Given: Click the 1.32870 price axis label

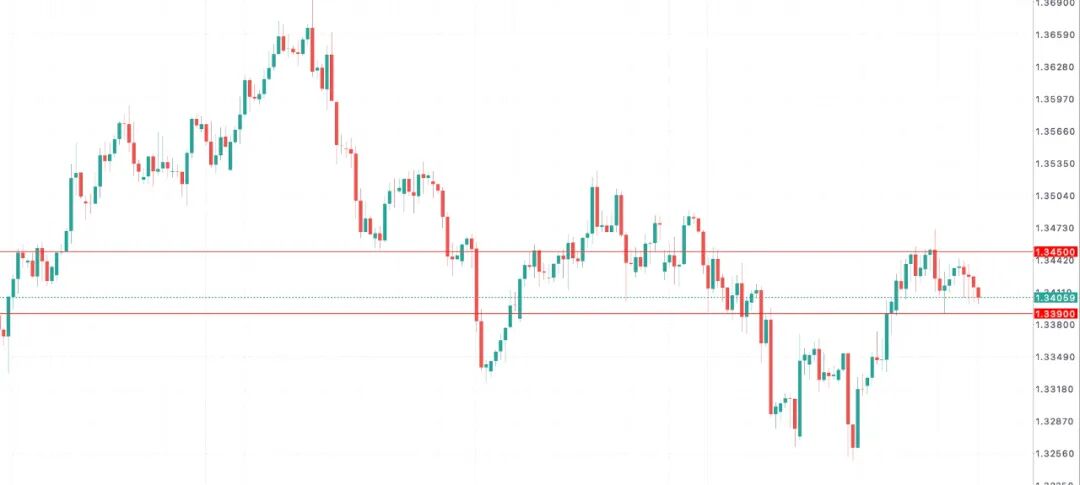Looking at the screenshot, I should pyautogui.click(x=1055, y=422).
